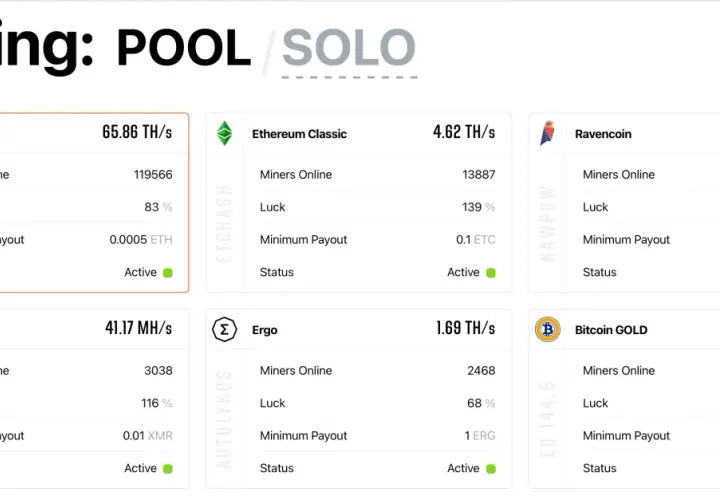
Task: Open the Ergo pool title
Action: (x=264, y=330)
